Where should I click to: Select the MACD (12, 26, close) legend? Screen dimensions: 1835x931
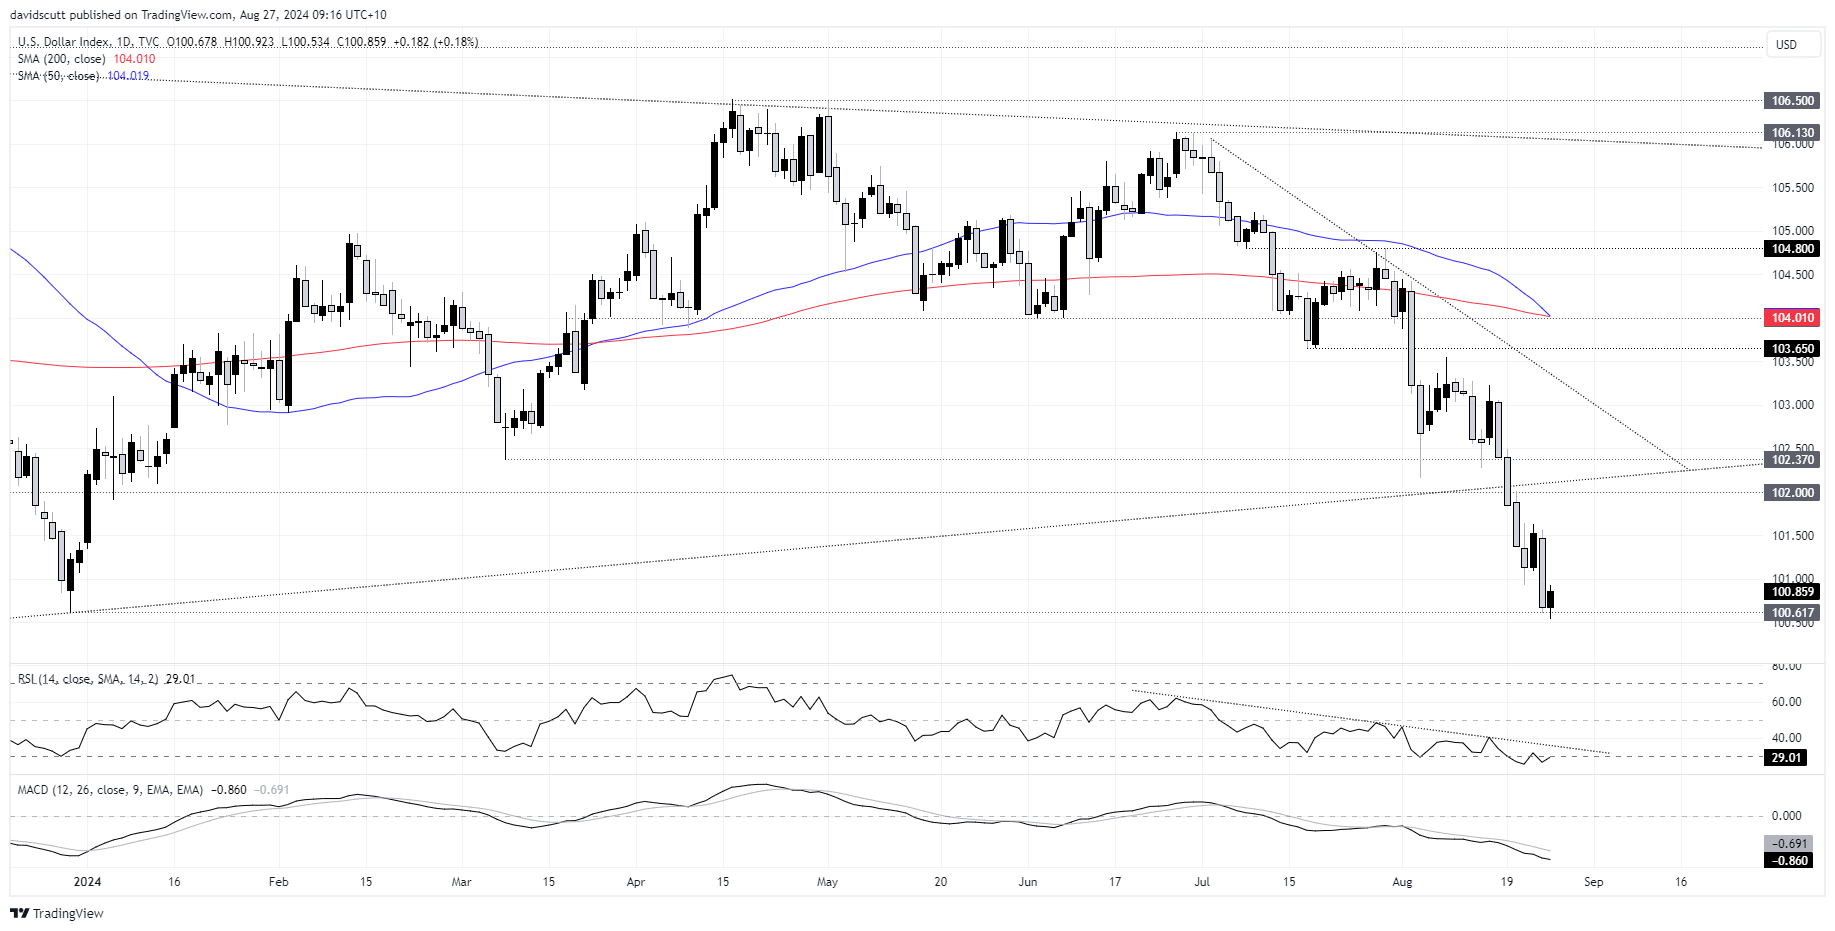point(110,790)
